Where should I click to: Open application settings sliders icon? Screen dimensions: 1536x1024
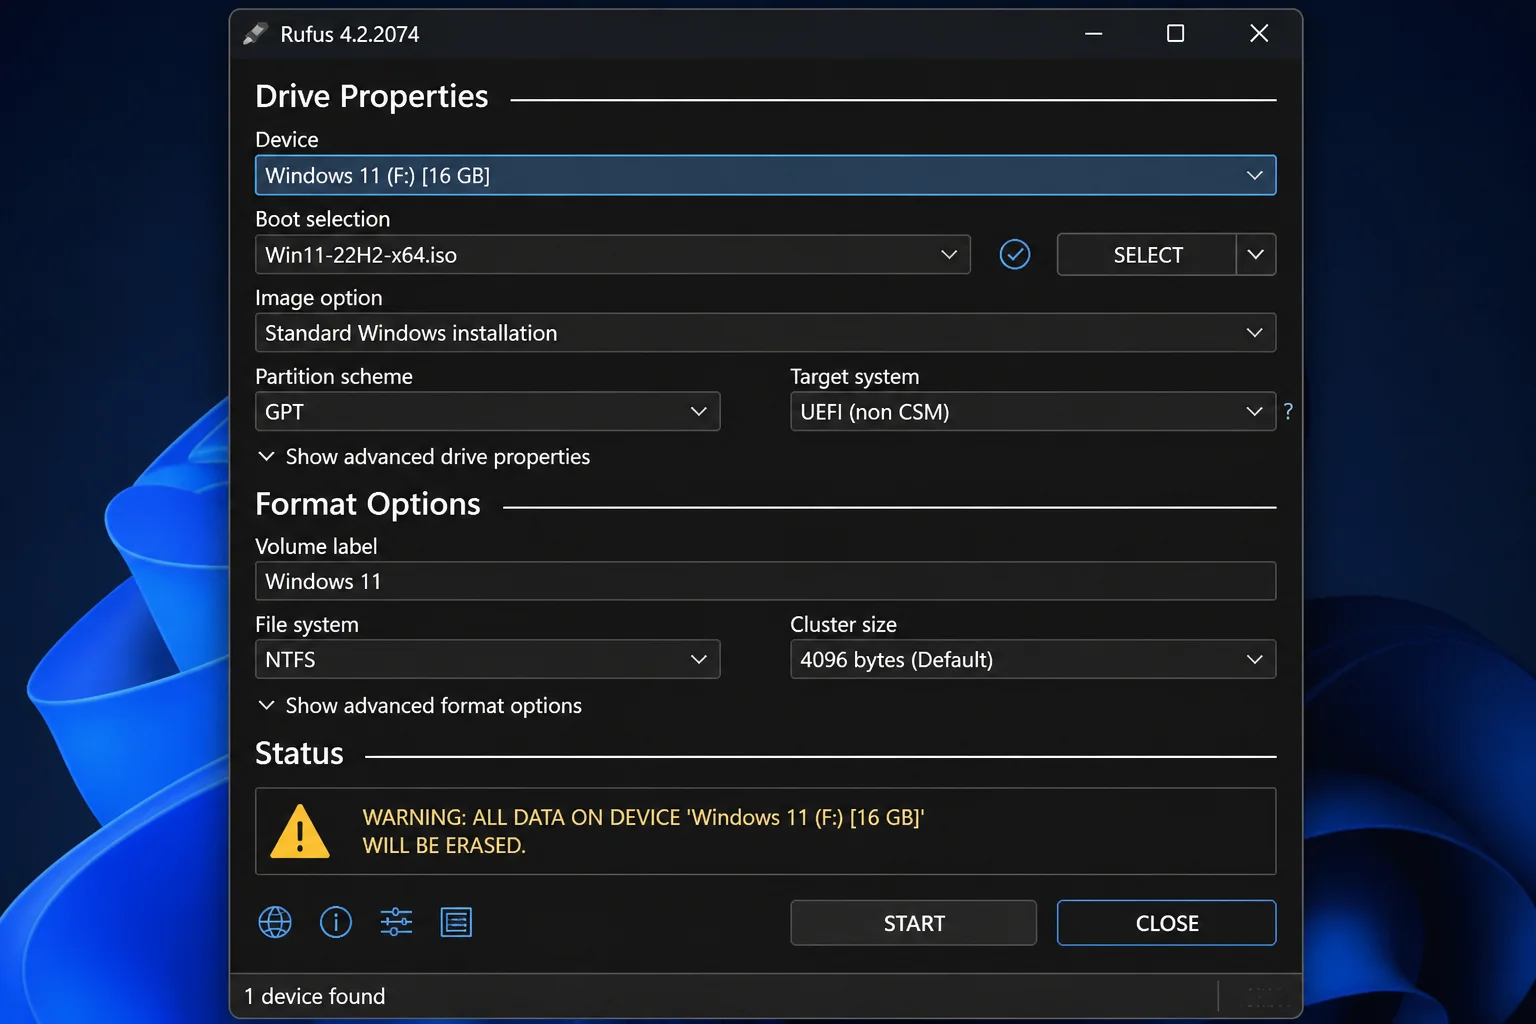tap(396, 922)
